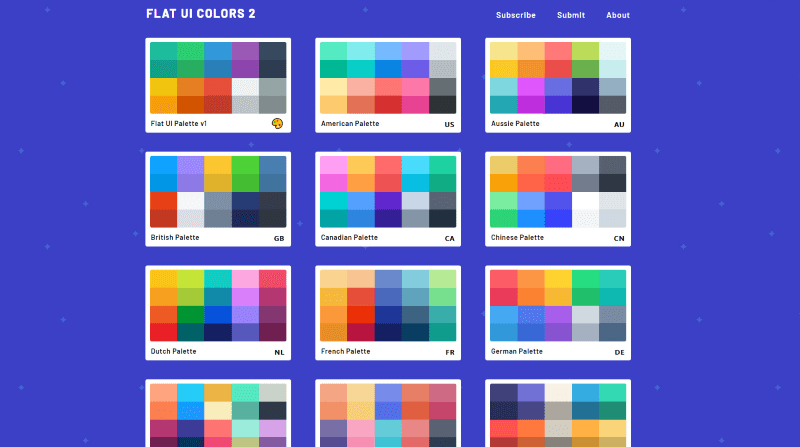The image size is (800, 447).
Task: Open the Canadian Palette title link
Action: click(349, 237)
